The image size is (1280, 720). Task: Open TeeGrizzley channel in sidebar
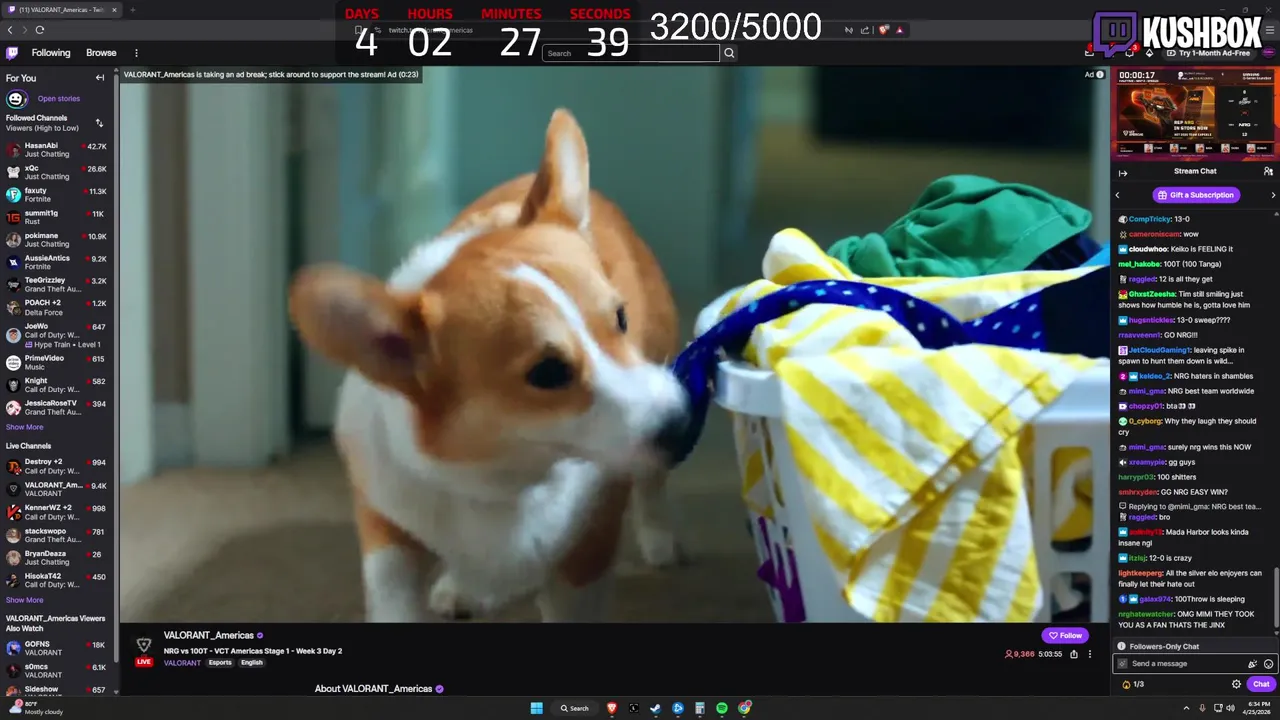tap(57, 285)
